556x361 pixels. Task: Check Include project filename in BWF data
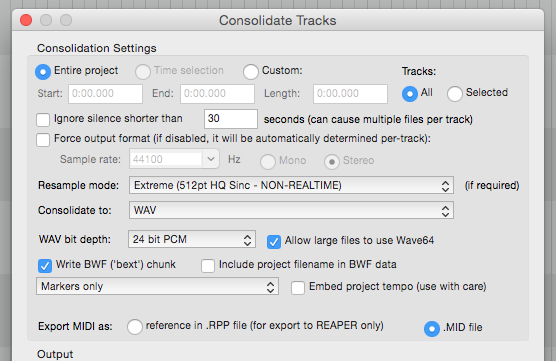208,266
